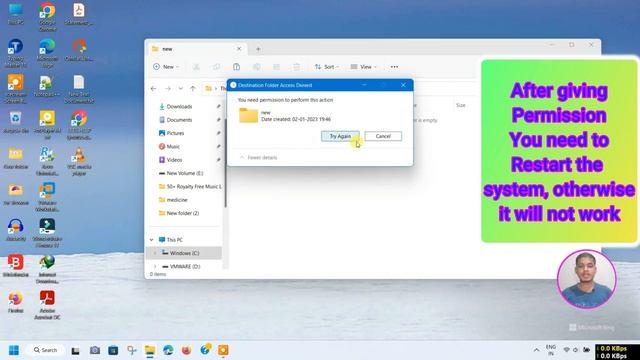Open Firefox desktop shortcut
The height and width of the screenshot is (360, 640).
(x=16, y=302)
